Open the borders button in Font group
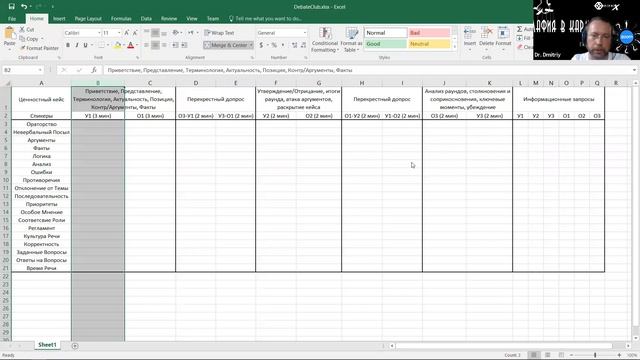Image resolution: width=640 pixels, height=360 pixels. pos(101,45)
